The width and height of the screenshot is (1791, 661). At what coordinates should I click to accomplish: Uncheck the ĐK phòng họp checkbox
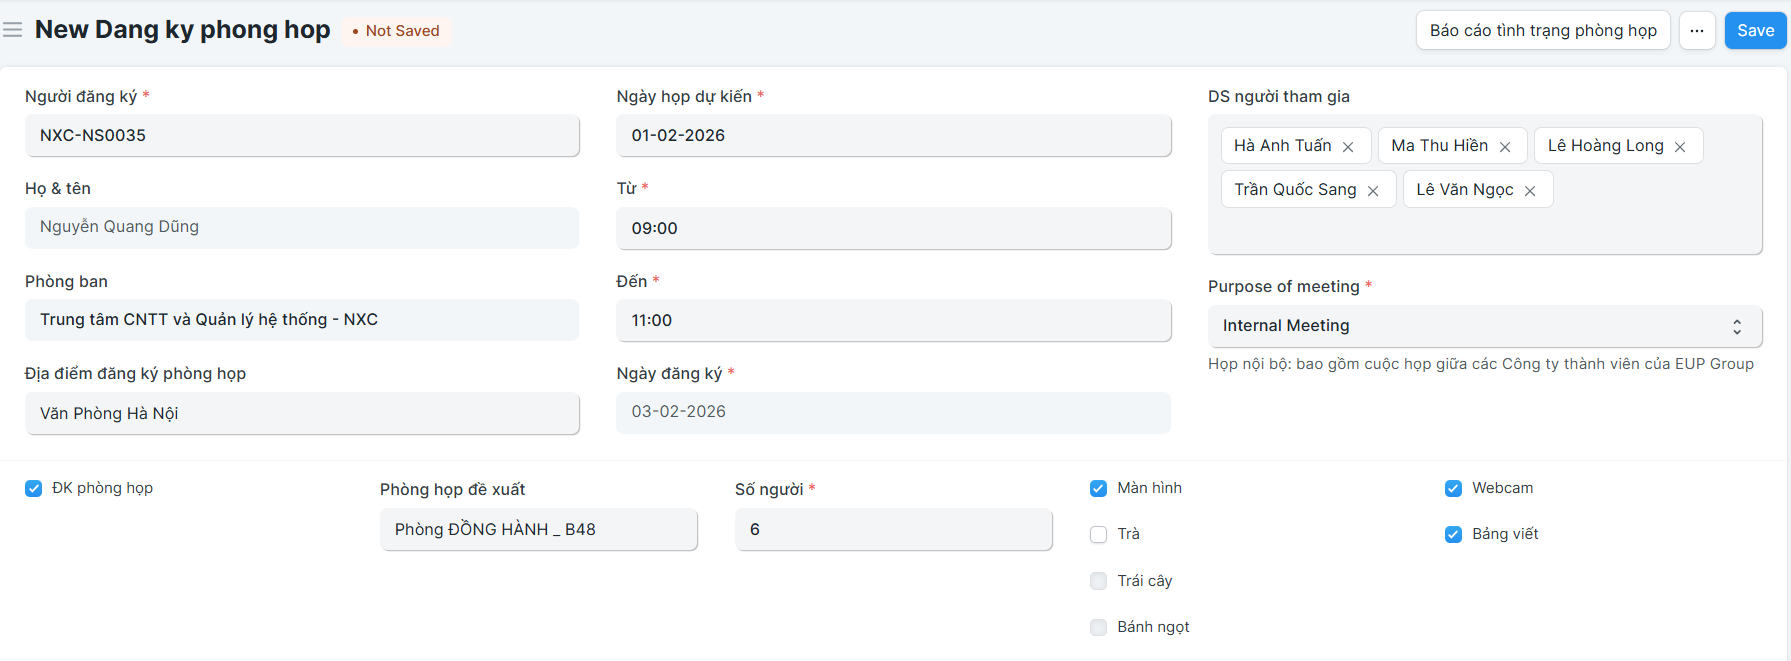[x=34, y=488]
